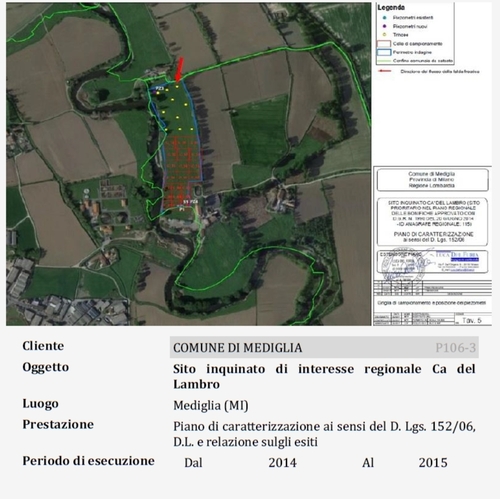Image resolution: width=500 pixels, height=499 pixels.
Task: Click the blue rectangle legend swatch
Action: pyautogui.click(x=384, y=52)
